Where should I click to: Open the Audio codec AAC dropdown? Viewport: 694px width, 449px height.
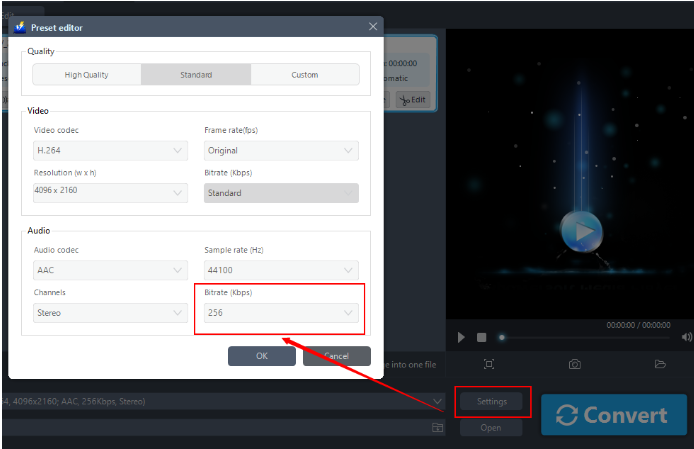click(x=110, y=270)
